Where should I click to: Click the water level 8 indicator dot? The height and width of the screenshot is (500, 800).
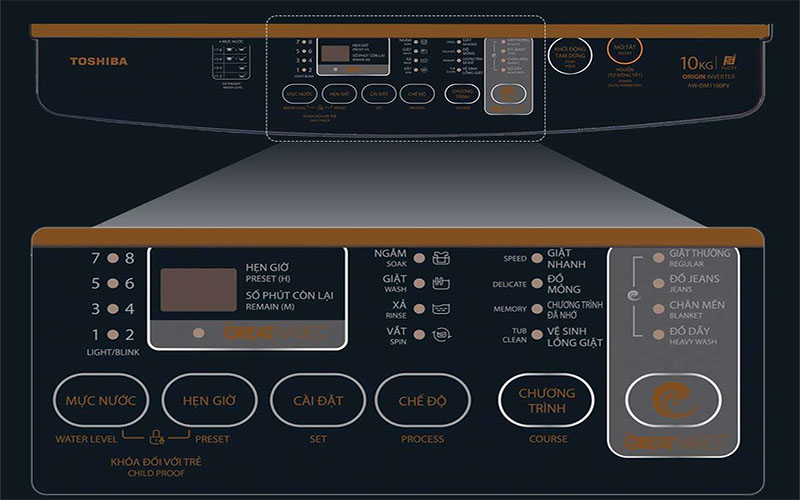click(x=112, y=258)
